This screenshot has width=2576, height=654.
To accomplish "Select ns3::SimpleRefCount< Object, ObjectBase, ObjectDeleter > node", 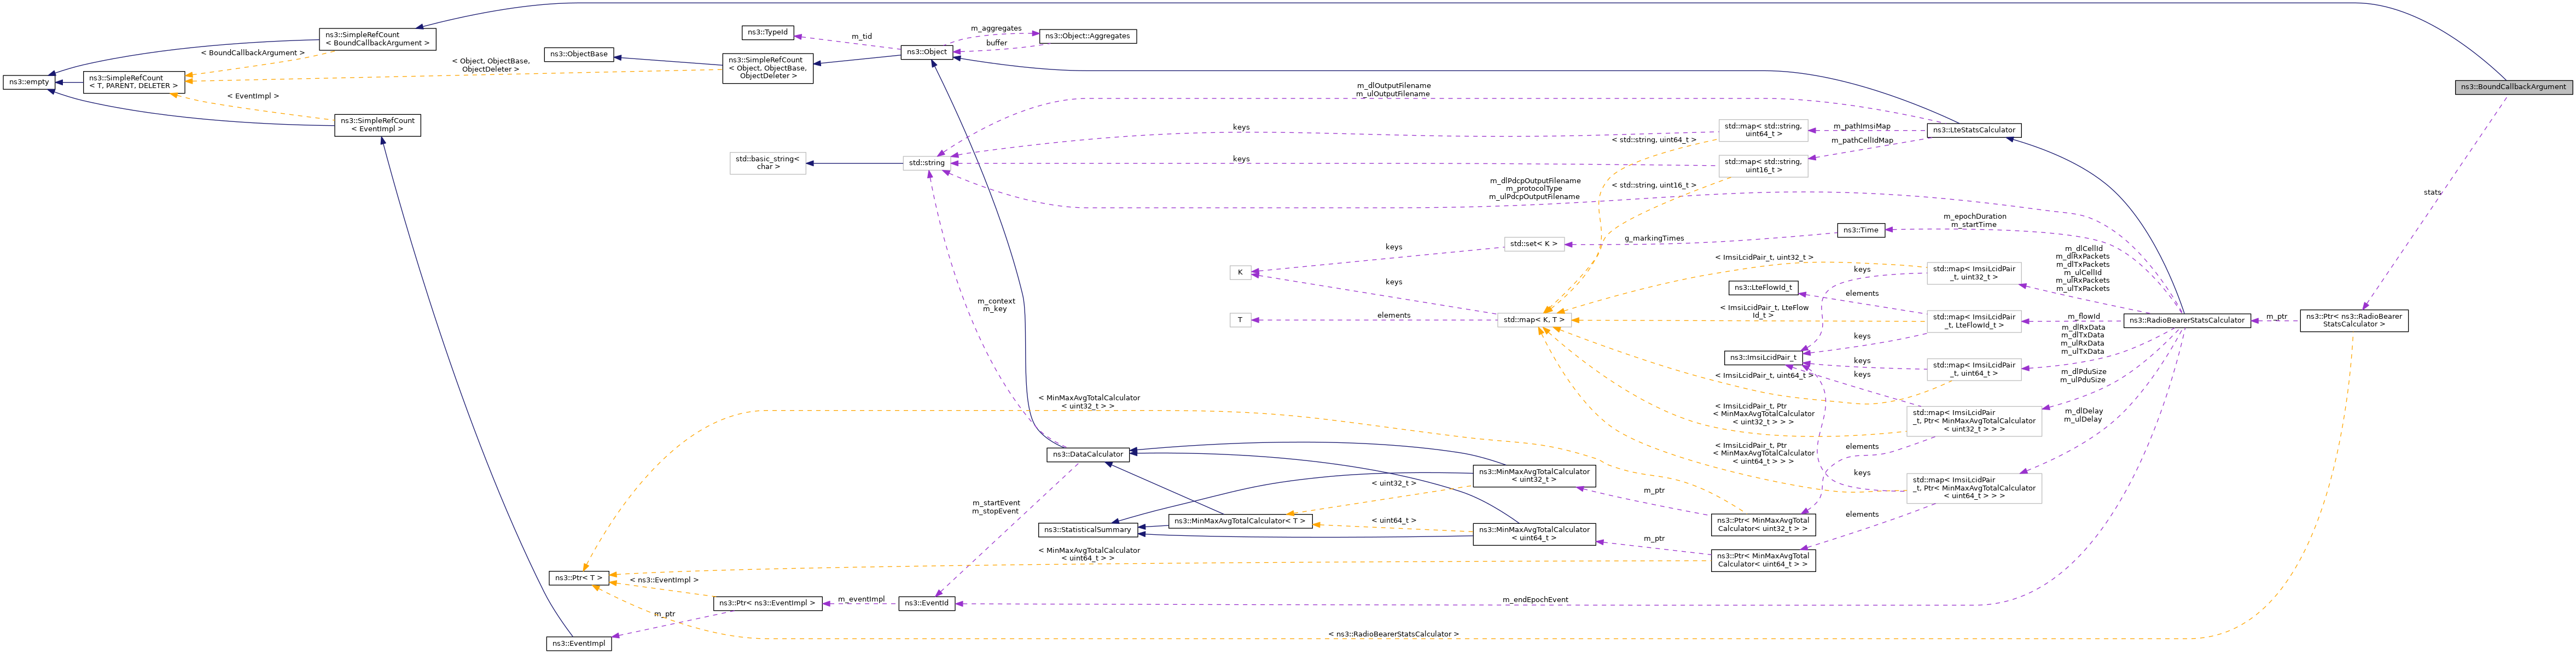I will point(768,68).
